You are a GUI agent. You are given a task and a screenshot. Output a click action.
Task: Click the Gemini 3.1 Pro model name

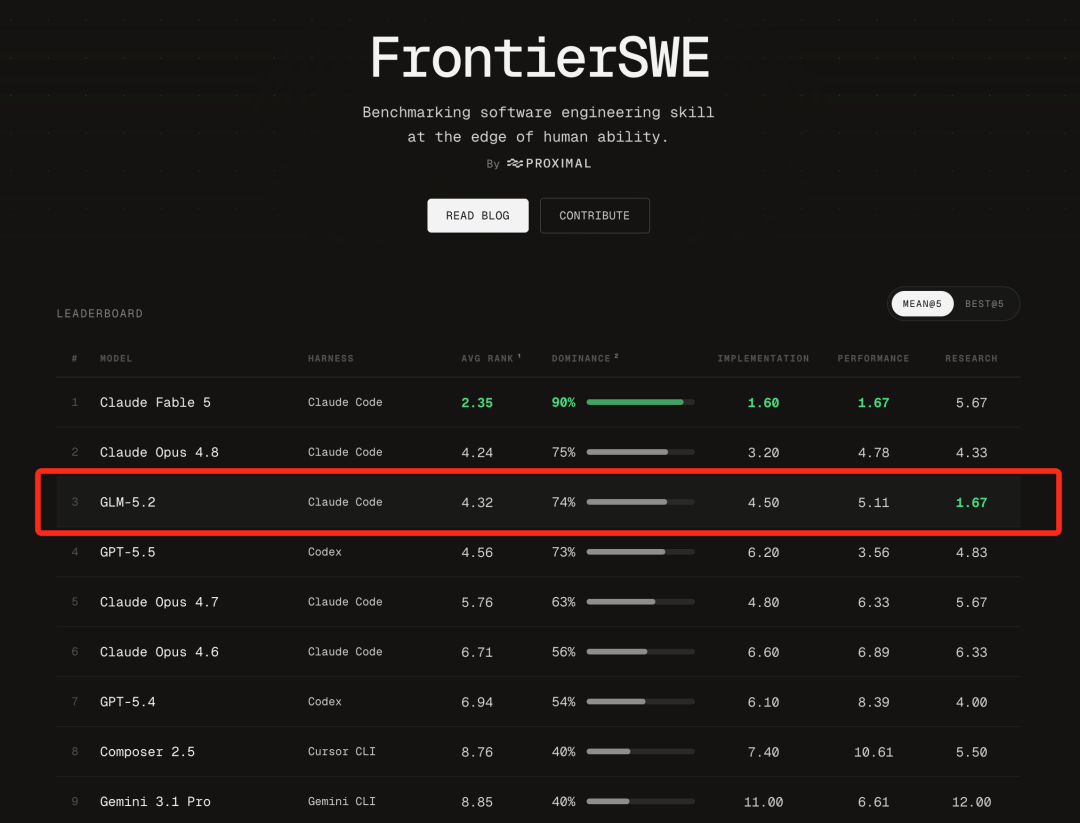155,802
